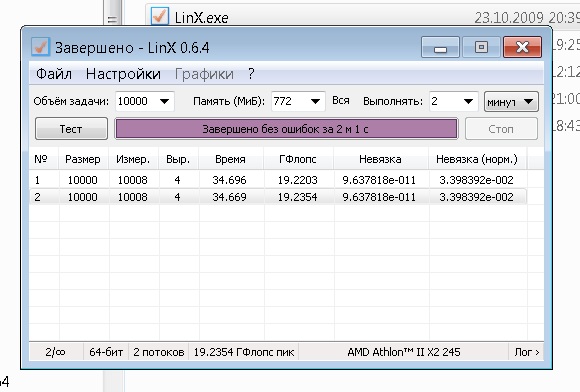Expand the Память (МиБ) dropdown arrow
Viewport: 580px width, 392px height.
315,101
